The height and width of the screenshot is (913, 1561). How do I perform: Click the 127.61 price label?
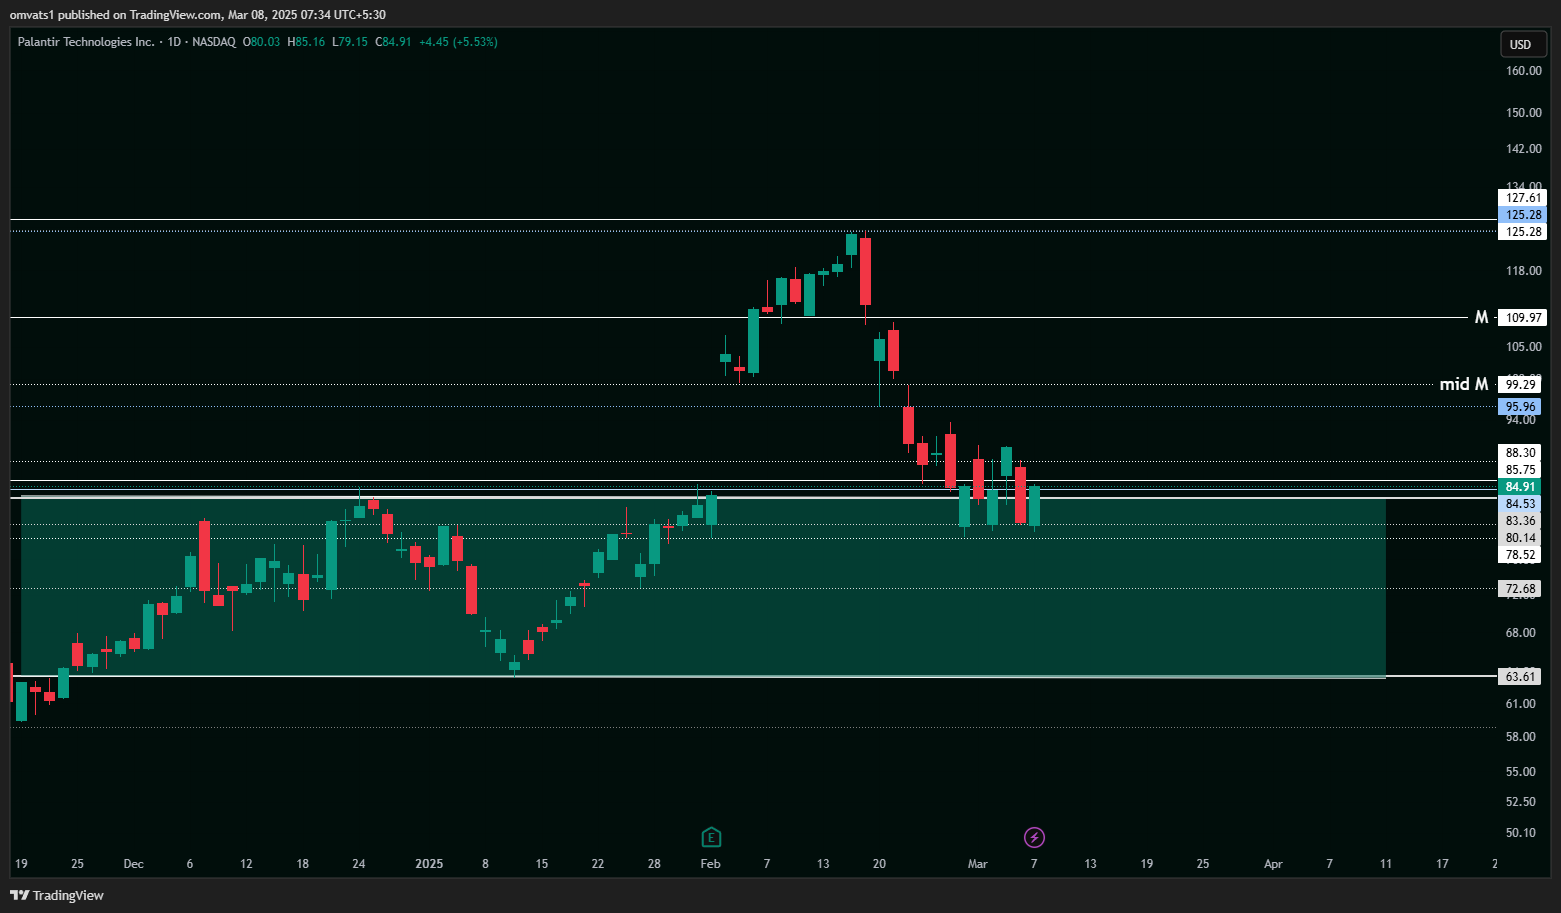[1522, 198]
